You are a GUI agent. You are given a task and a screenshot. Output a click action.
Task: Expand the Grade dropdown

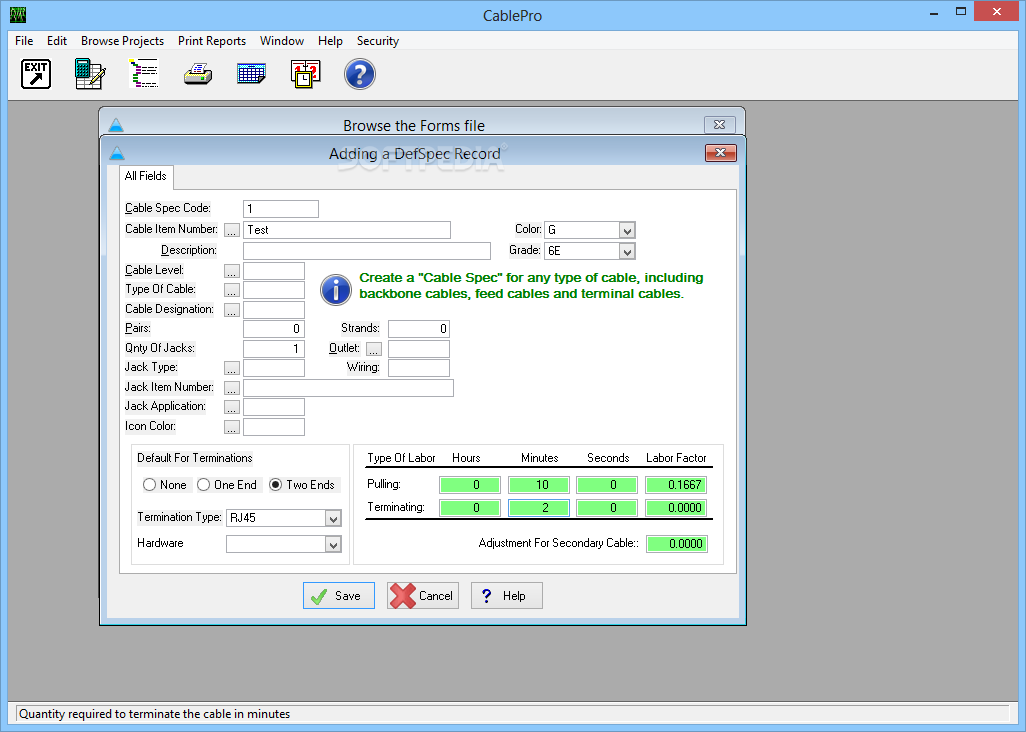coord(627,251)
